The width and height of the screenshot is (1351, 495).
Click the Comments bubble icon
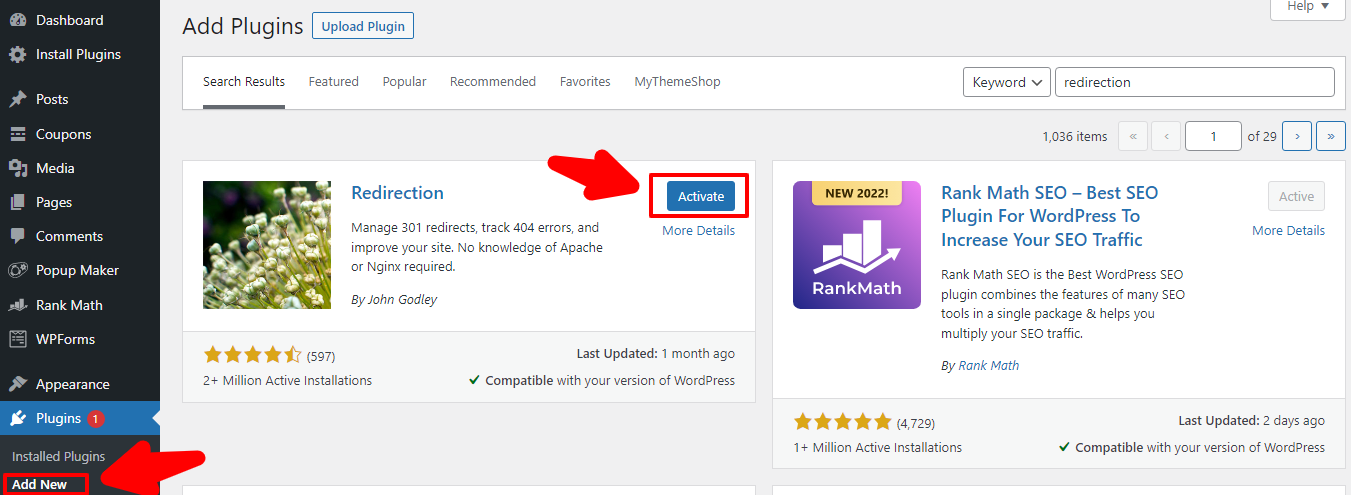pyautogui.click(x=17, y=236)
